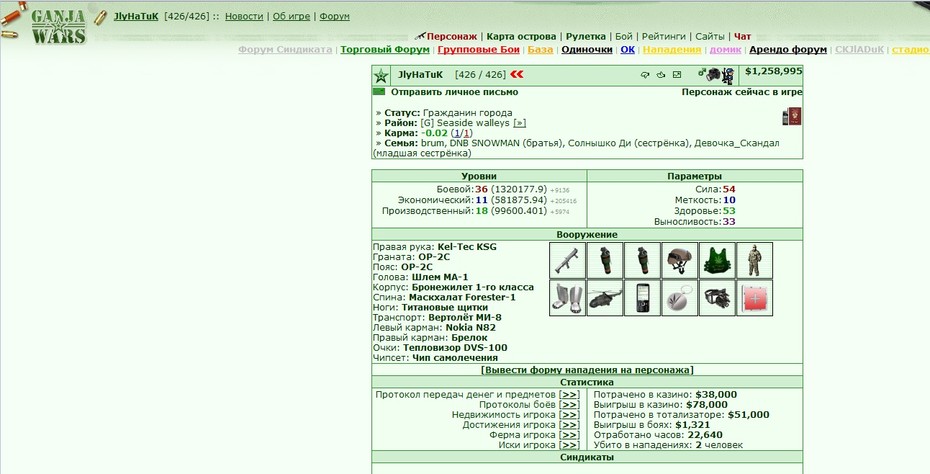Viewport: 930px width, 474px height.
Task: Click the Kel-Tec KSG weapon icon
Action: 568,260
